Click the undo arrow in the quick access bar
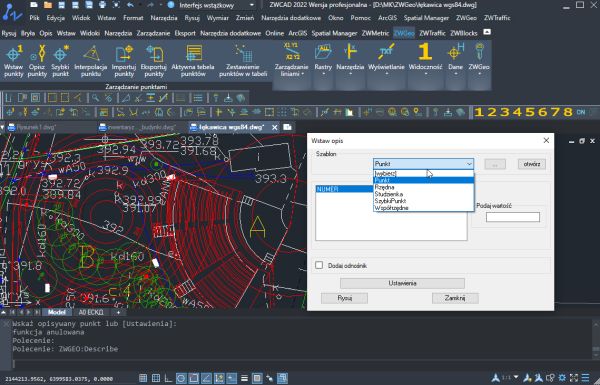Viewport: 600px width, 385px height. 130,5
